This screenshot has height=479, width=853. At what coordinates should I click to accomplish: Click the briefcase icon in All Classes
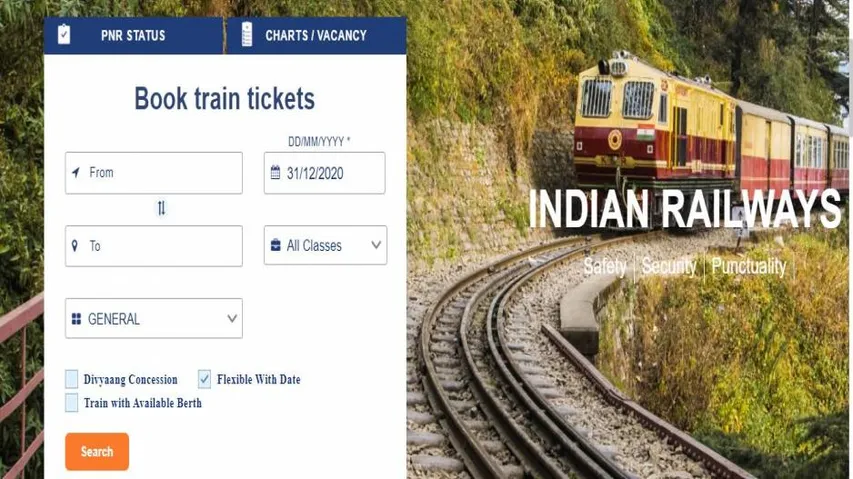click(276, 245)
